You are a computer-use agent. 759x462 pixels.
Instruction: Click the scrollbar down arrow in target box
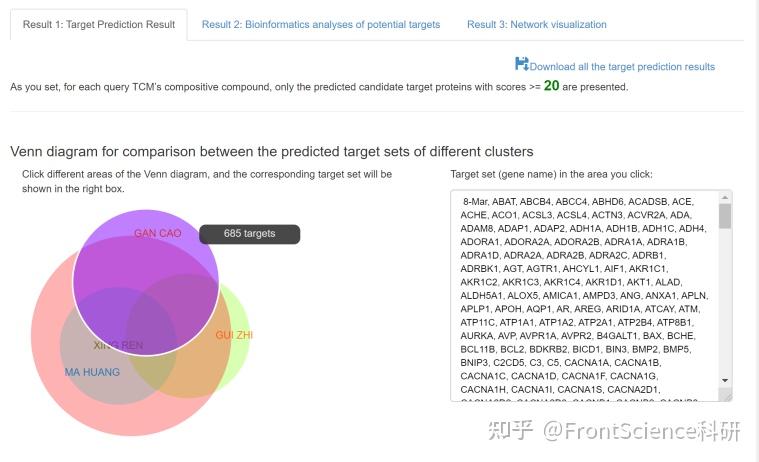click(725, 382)
